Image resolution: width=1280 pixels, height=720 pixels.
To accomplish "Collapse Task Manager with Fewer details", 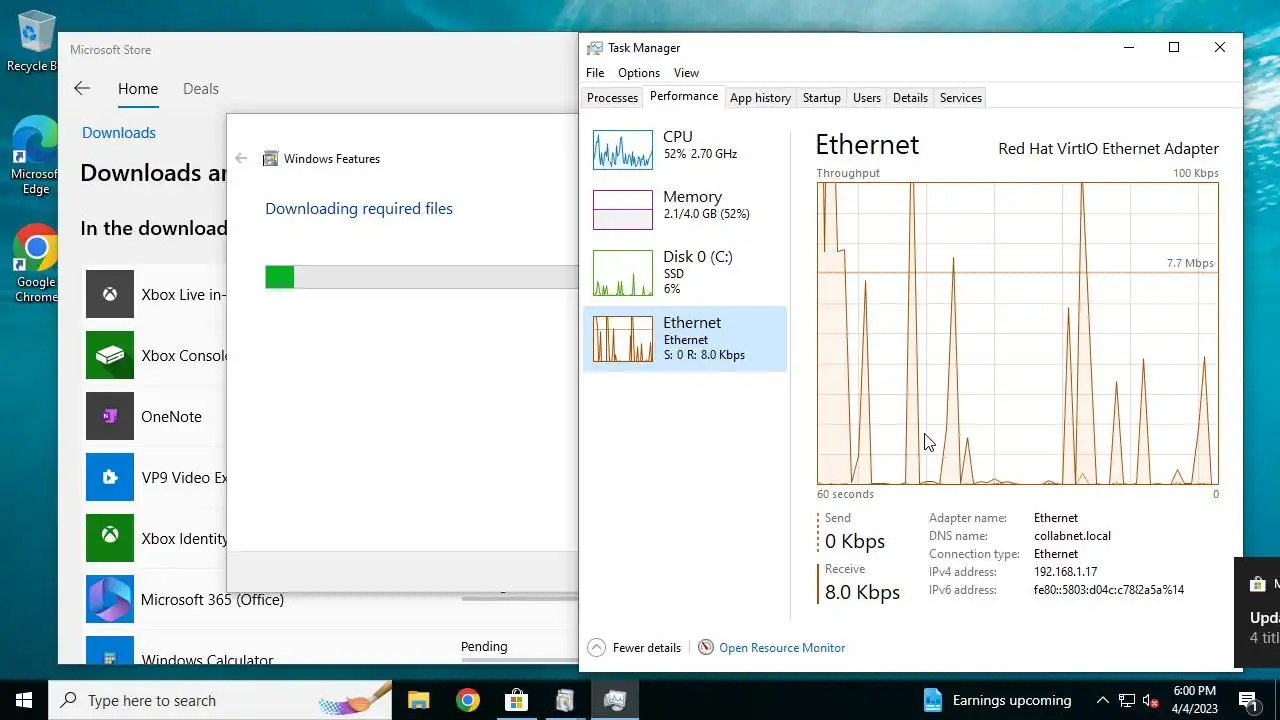I will pos(634,648).
